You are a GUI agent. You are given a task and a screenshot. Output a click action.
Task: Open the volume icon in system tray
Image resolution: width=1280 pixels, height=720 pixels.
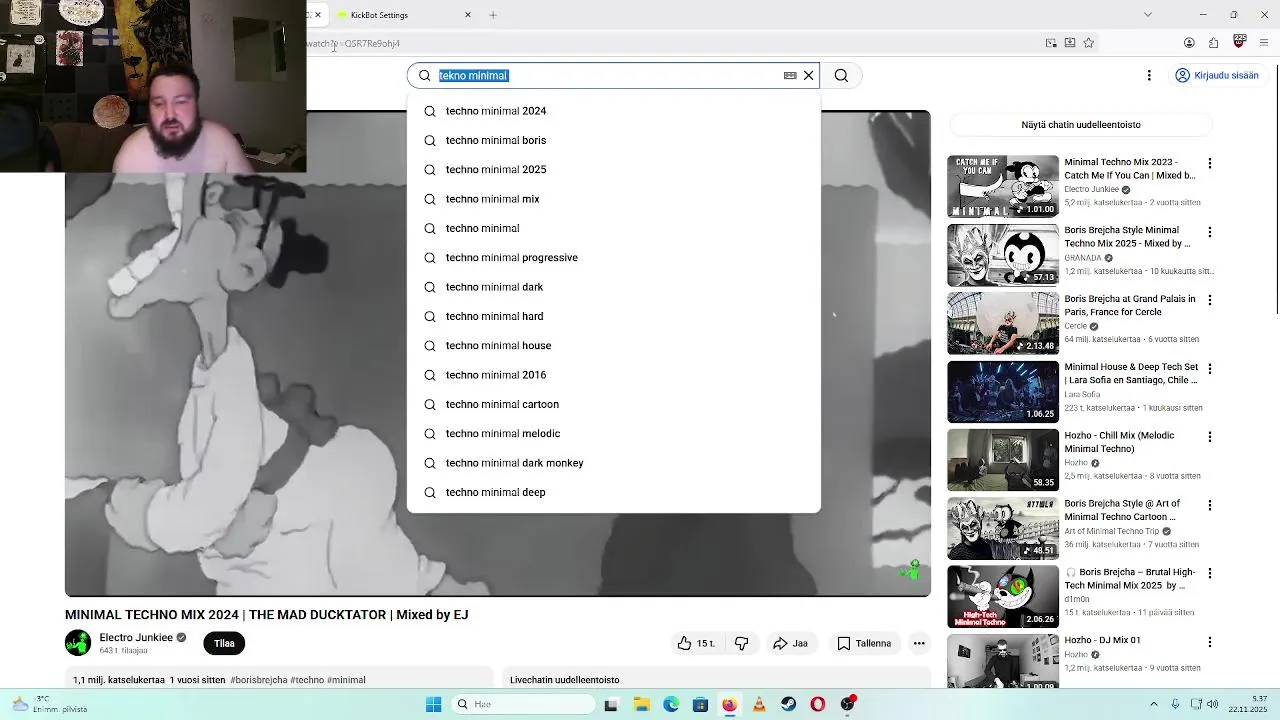(x=1212, y=704)
